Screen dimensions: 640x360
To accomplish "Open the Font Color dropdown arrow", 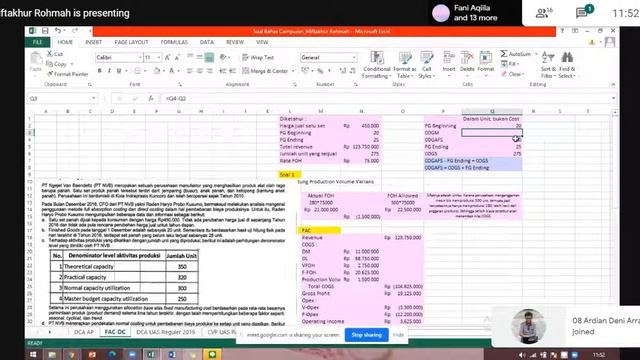I will 178,71.
